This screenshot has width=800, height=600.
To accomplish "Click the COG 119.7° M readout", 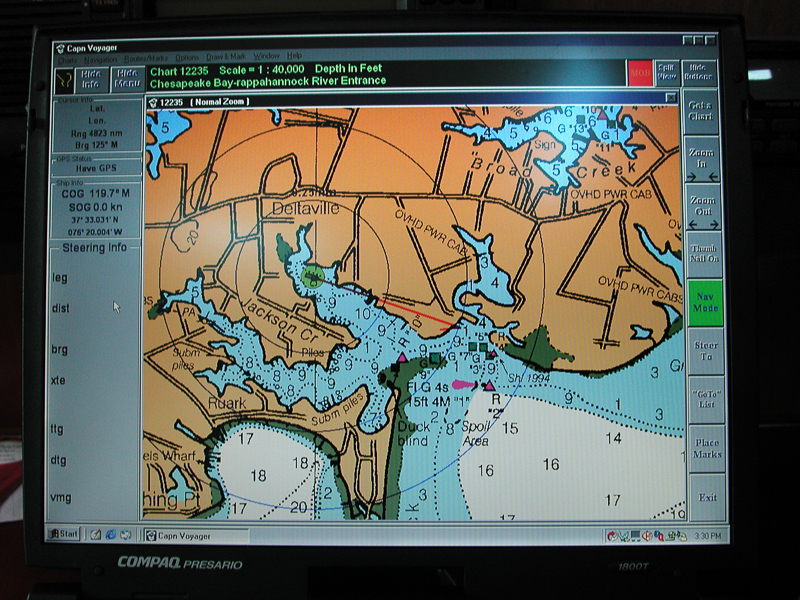I will point(95,193).
